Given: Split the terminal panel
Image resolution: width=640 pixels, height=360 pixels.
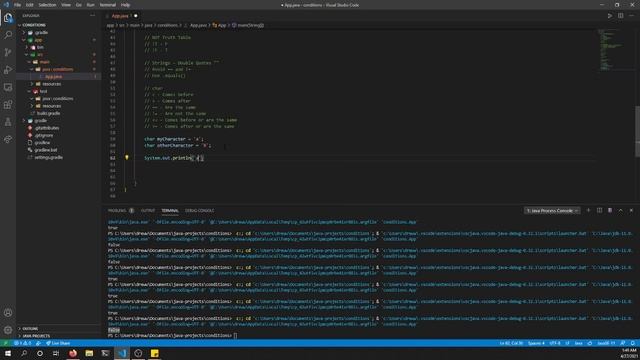Looking at the screenshot, I should click(x=599, y=210).
